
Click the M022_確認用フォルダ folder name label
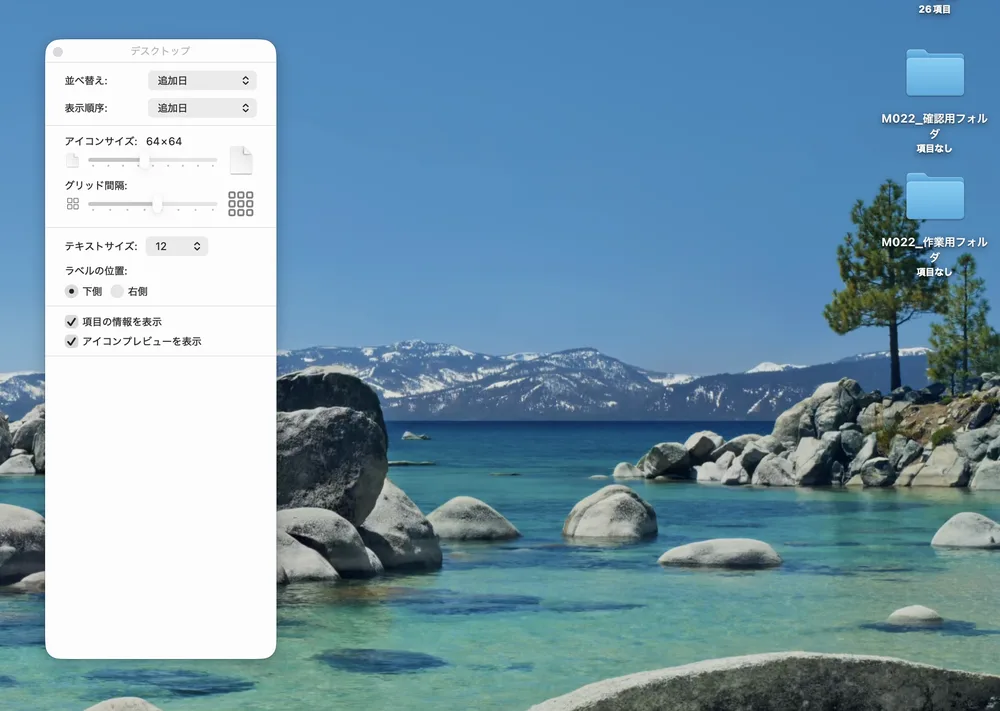point(934,126)
